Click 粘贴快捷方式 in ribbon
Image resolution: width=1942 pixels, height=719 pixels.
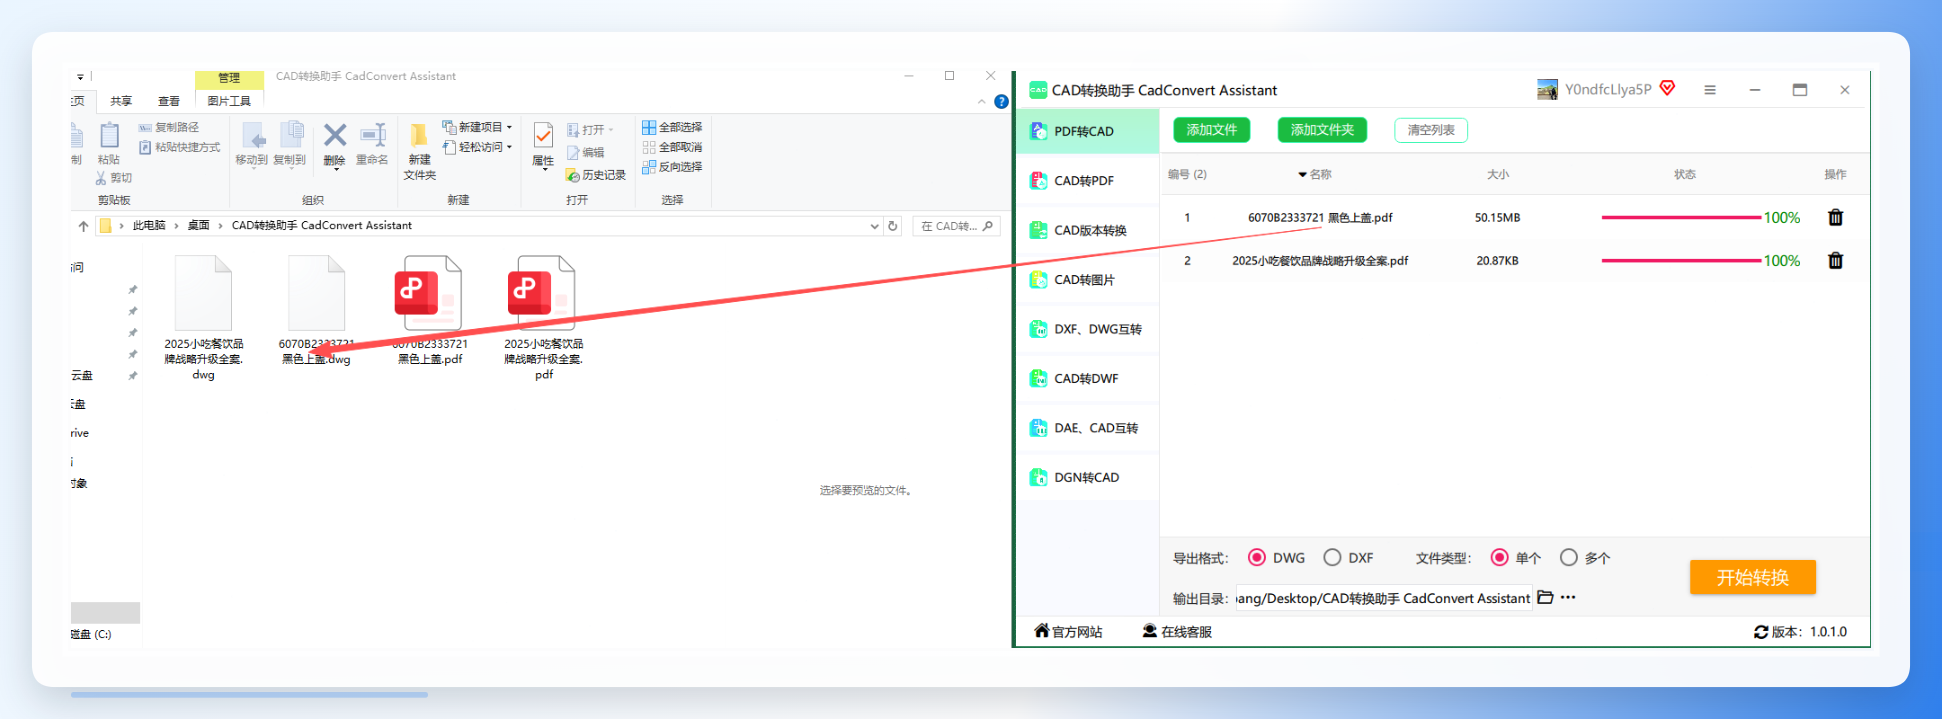coord(179,147)
